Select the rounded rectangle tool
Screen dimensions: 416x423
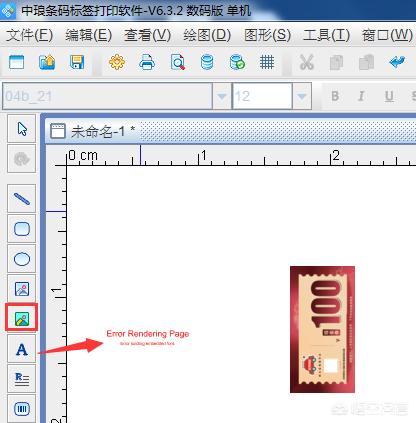click(x=22, y=229)
